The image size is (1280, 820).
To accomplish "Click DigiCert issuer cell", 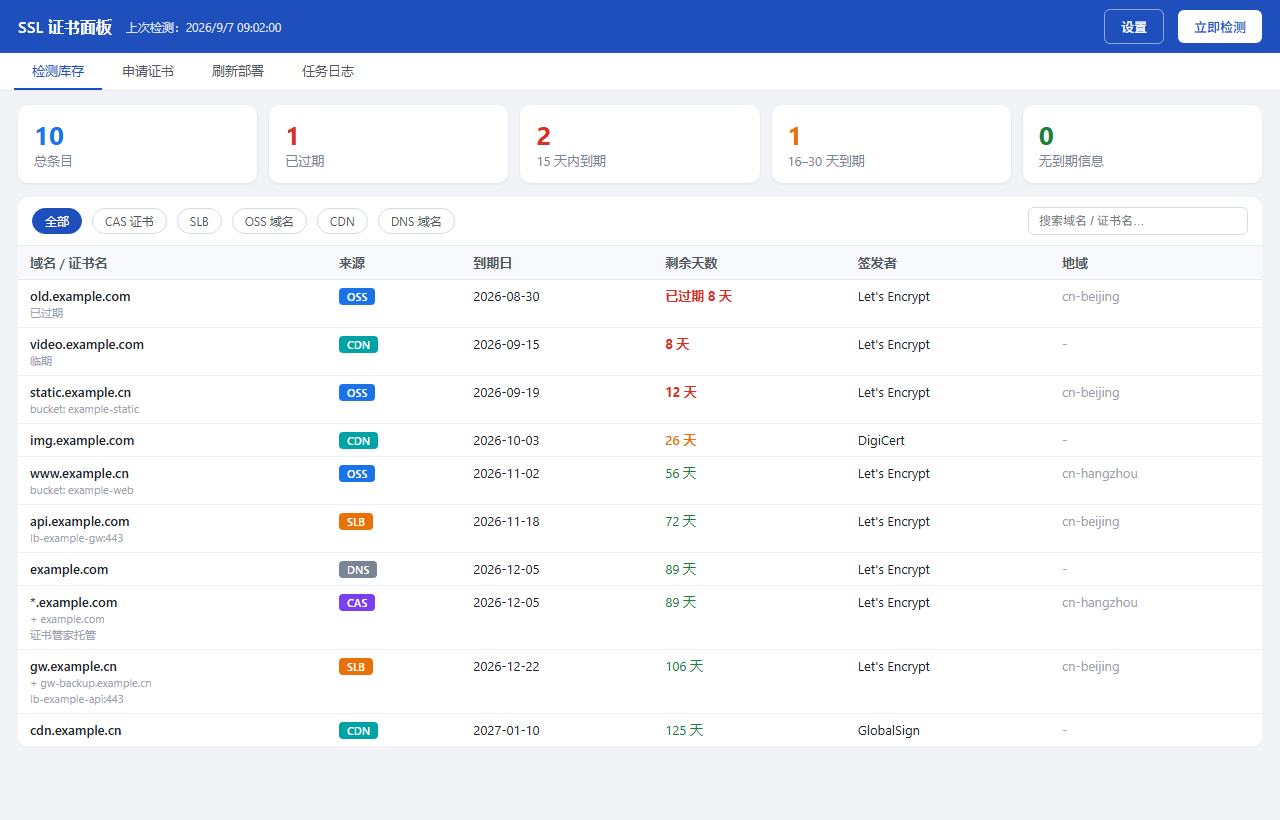I will pos(881,440).
